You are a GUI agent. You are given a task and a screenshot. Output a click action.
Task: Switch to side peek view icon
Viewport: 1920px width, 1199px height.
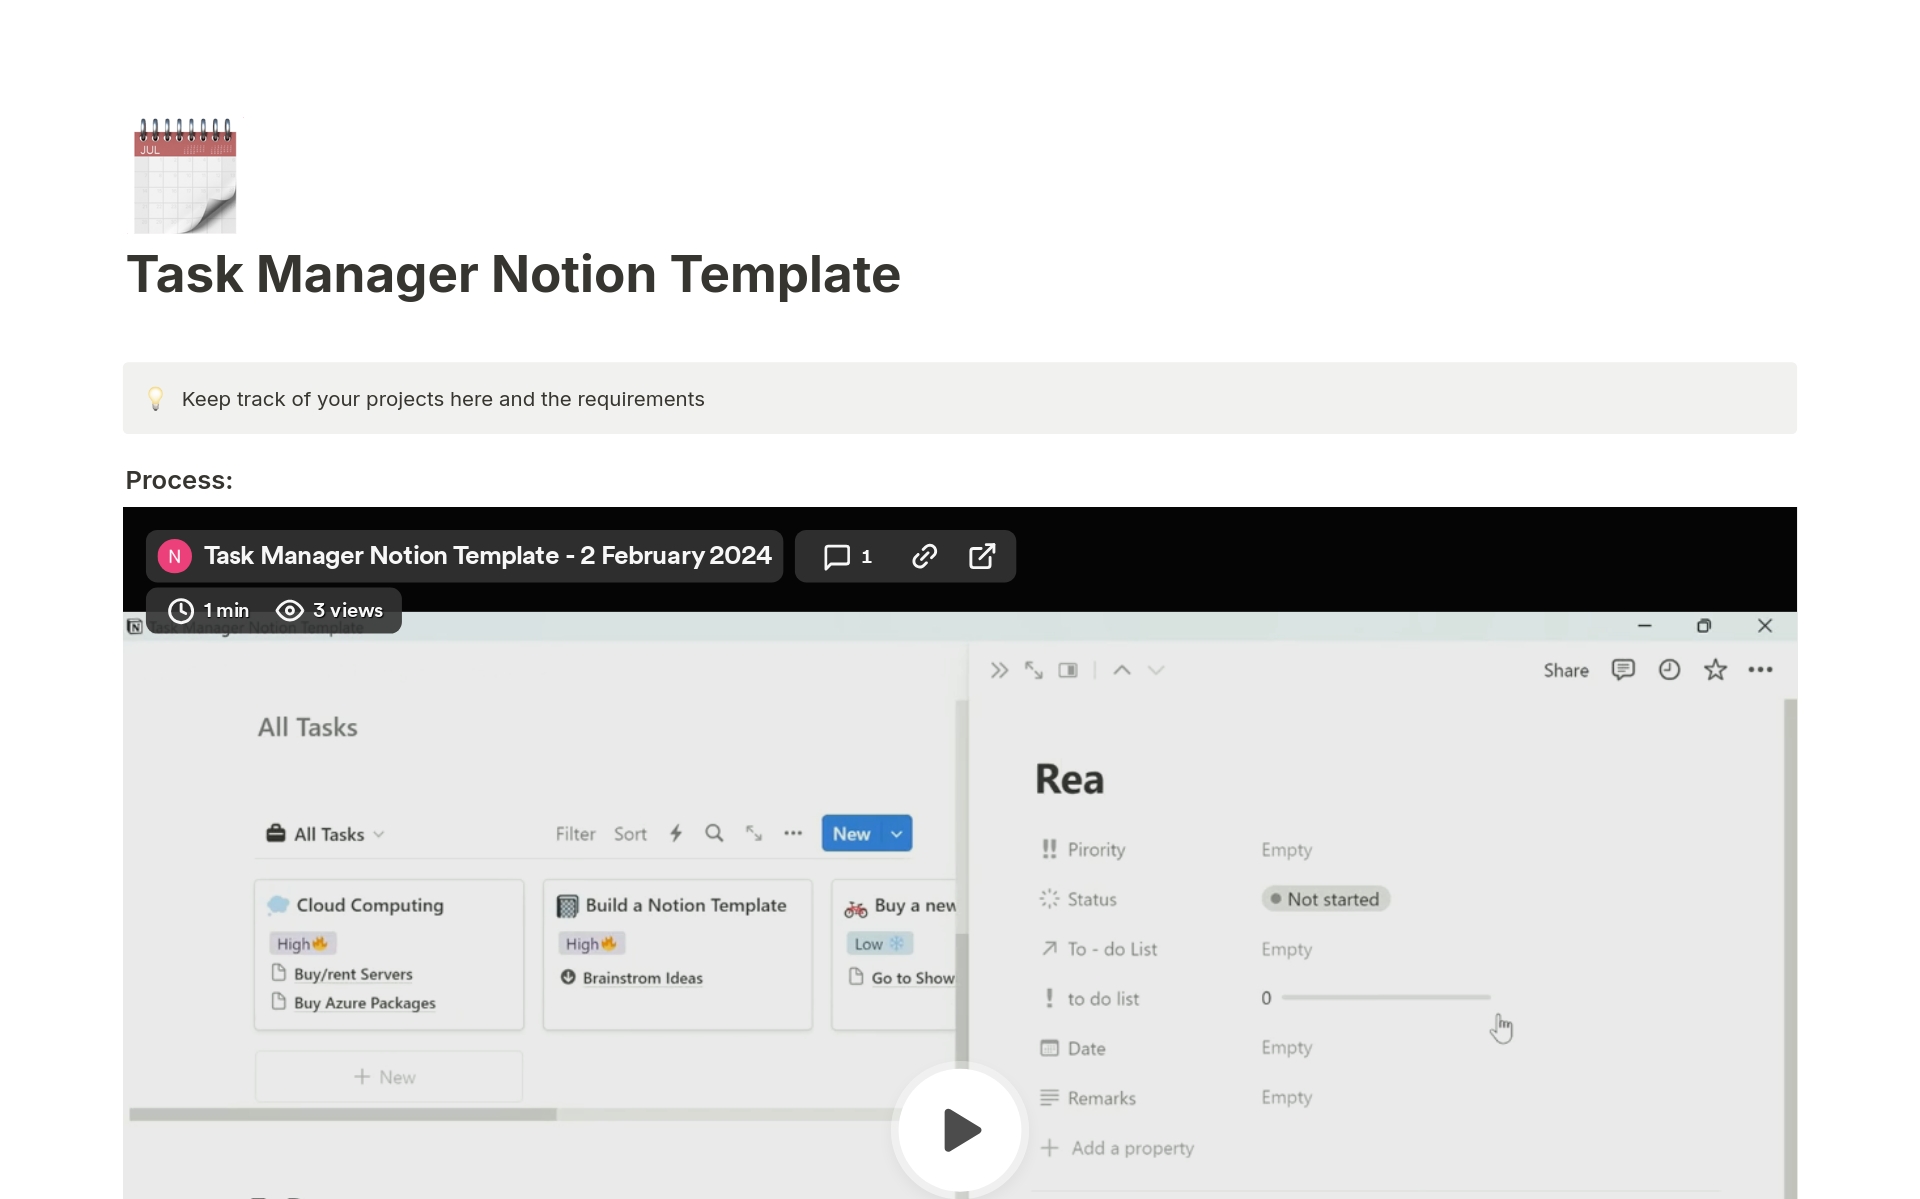point(1068,670)
